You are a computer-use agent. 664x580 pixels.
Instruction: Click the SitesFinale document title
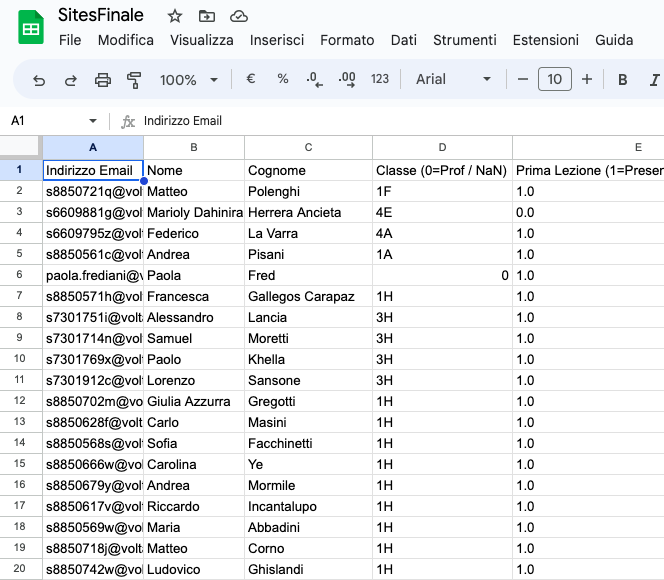point(101,15)
